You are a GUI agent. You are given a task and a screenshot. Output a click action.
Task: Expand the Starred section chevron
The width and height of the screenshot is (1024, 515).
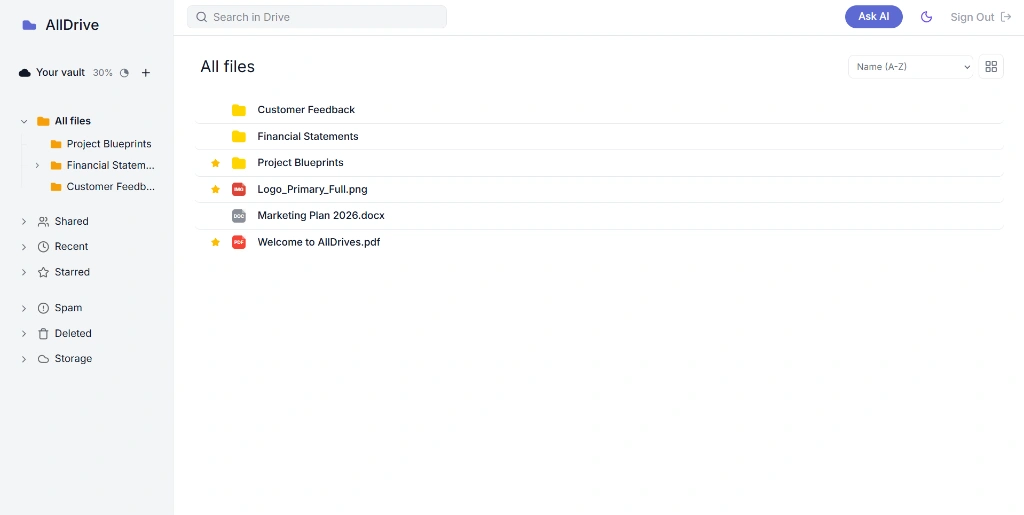(x=24, y=272)
